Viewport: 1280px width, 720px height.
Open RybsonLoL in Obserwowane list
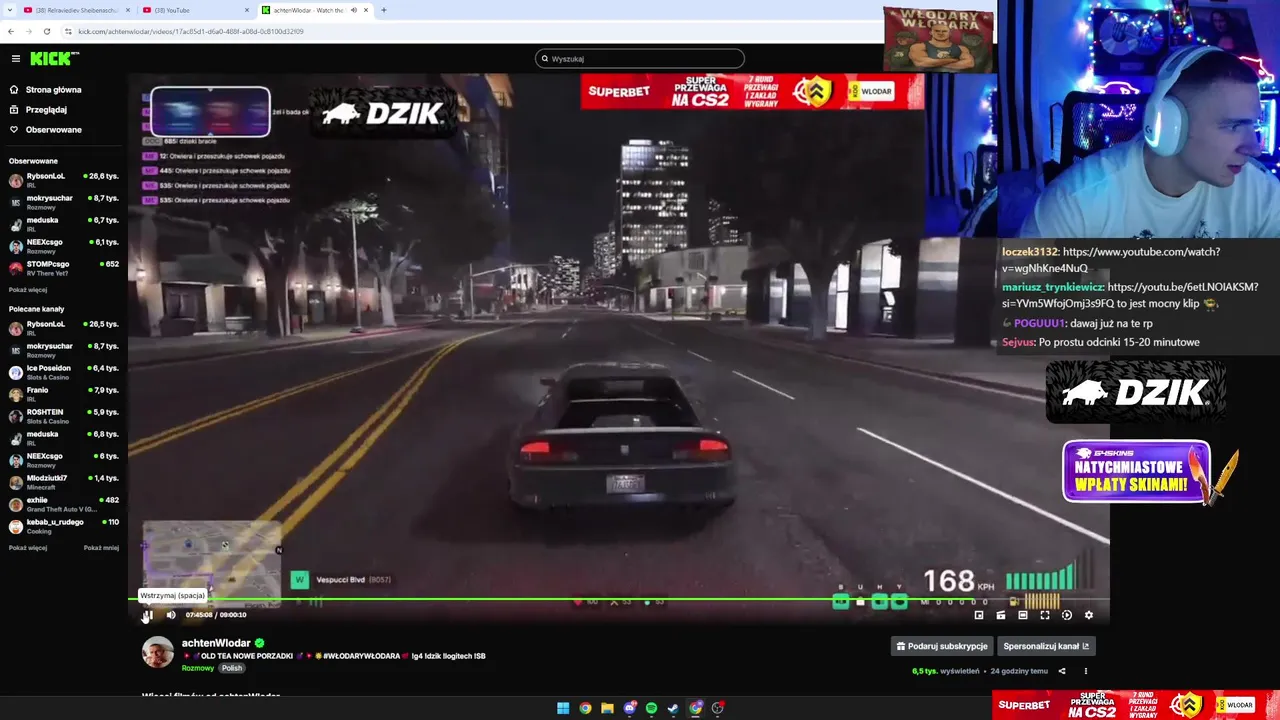pyautogui.click(x=64, y=180)
